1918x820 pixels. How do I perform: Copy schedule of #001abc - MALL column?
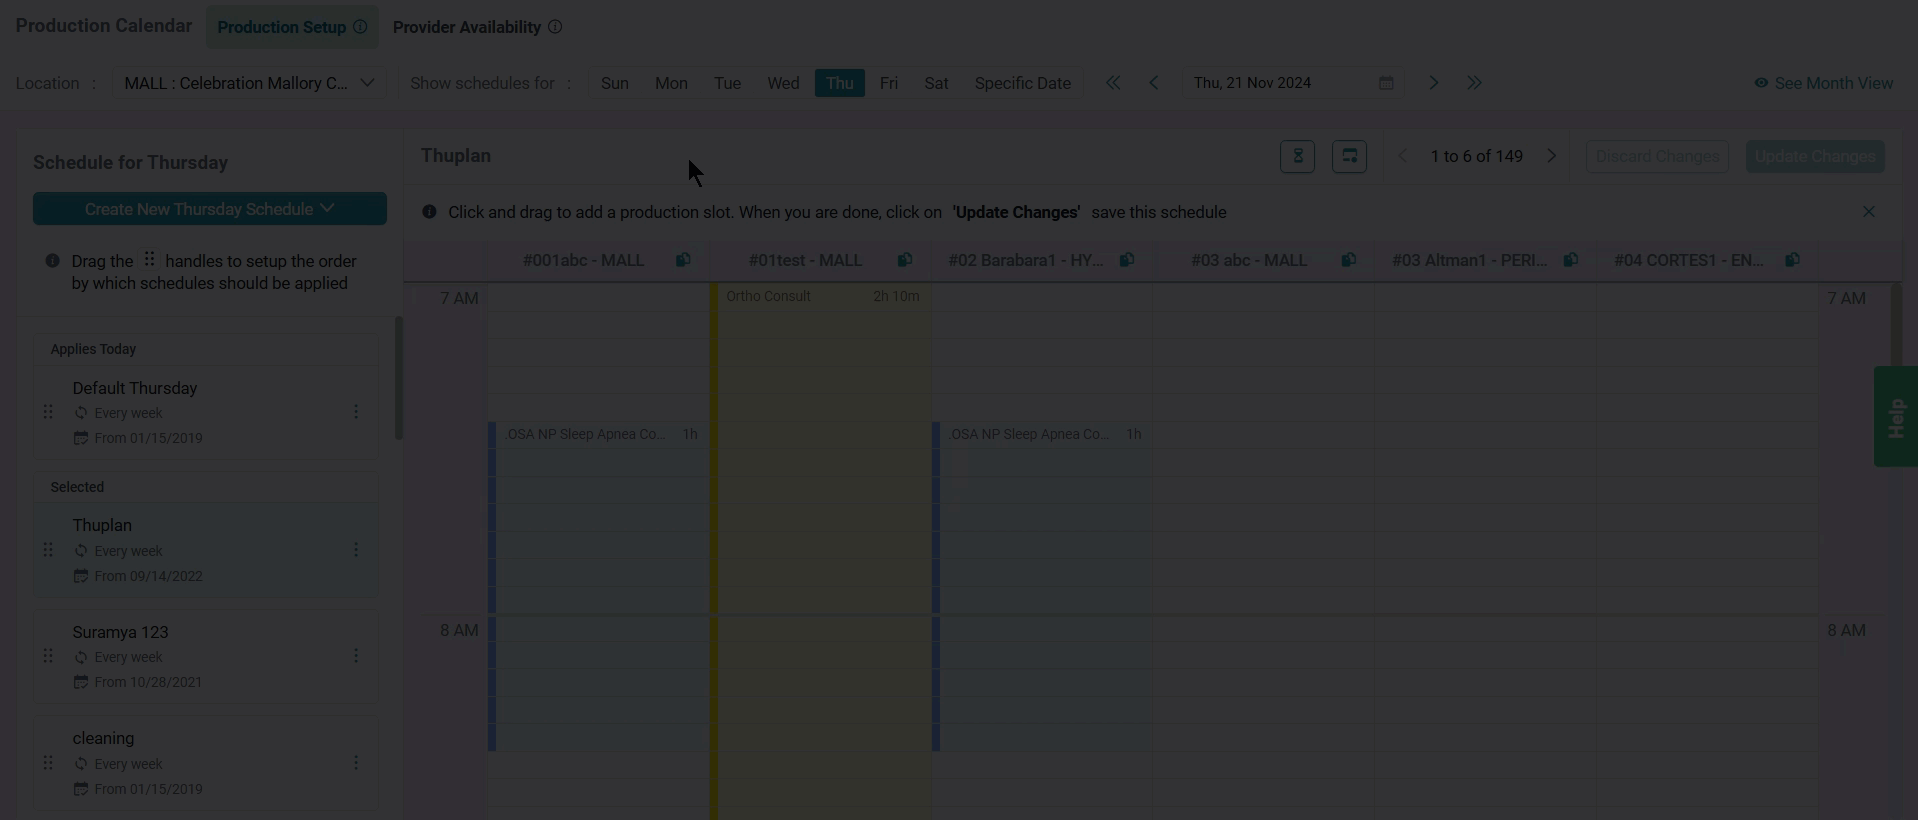point(683,260)
